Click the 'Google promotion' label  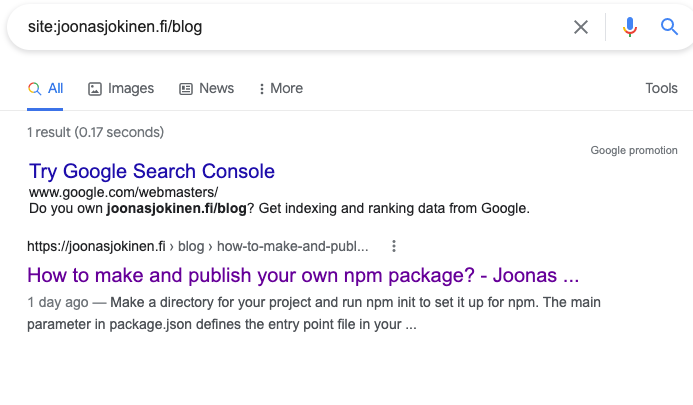634,150
